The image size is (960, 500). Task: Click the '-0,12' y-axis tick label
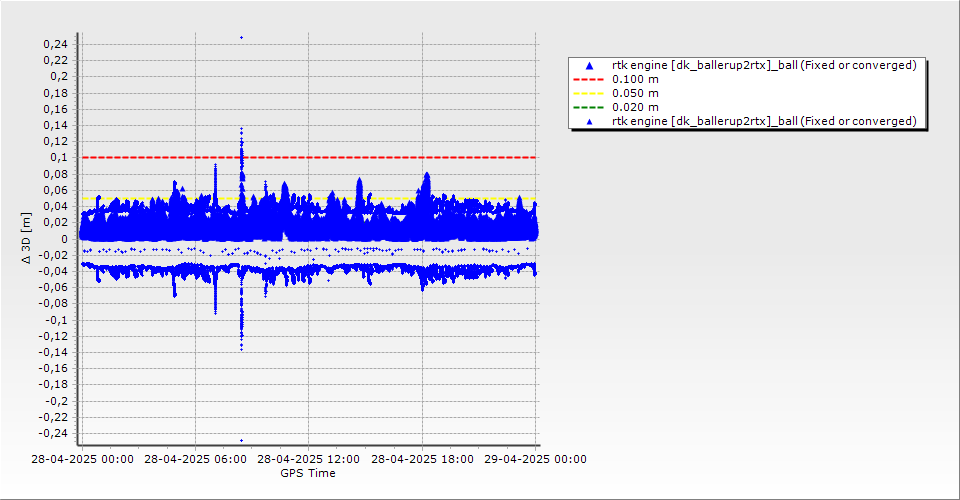coord(53,336)
